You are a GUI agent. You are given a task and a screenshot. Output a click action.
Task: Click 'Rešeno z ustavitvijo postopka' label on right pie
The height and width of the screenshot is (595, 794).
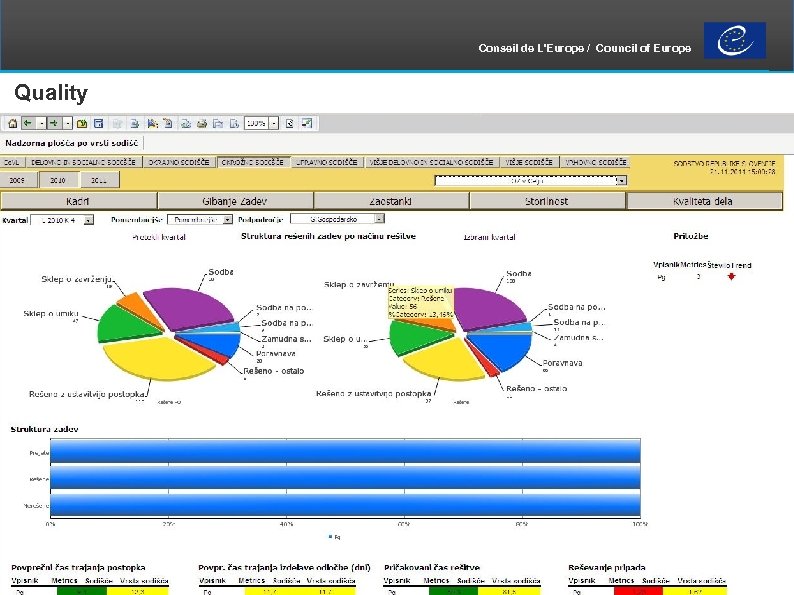(x=374, y=393)
